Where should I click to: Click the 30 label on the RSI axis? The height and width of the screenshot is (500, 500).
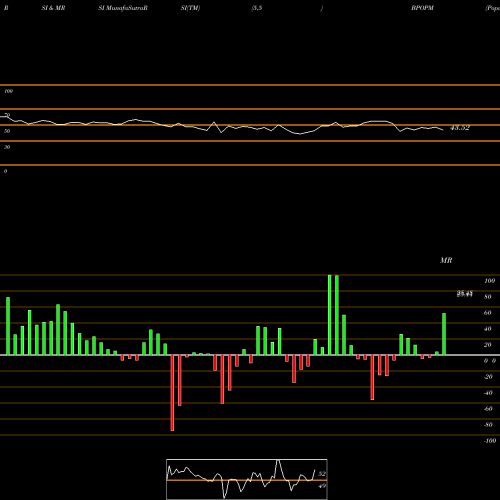click(7, 147)
